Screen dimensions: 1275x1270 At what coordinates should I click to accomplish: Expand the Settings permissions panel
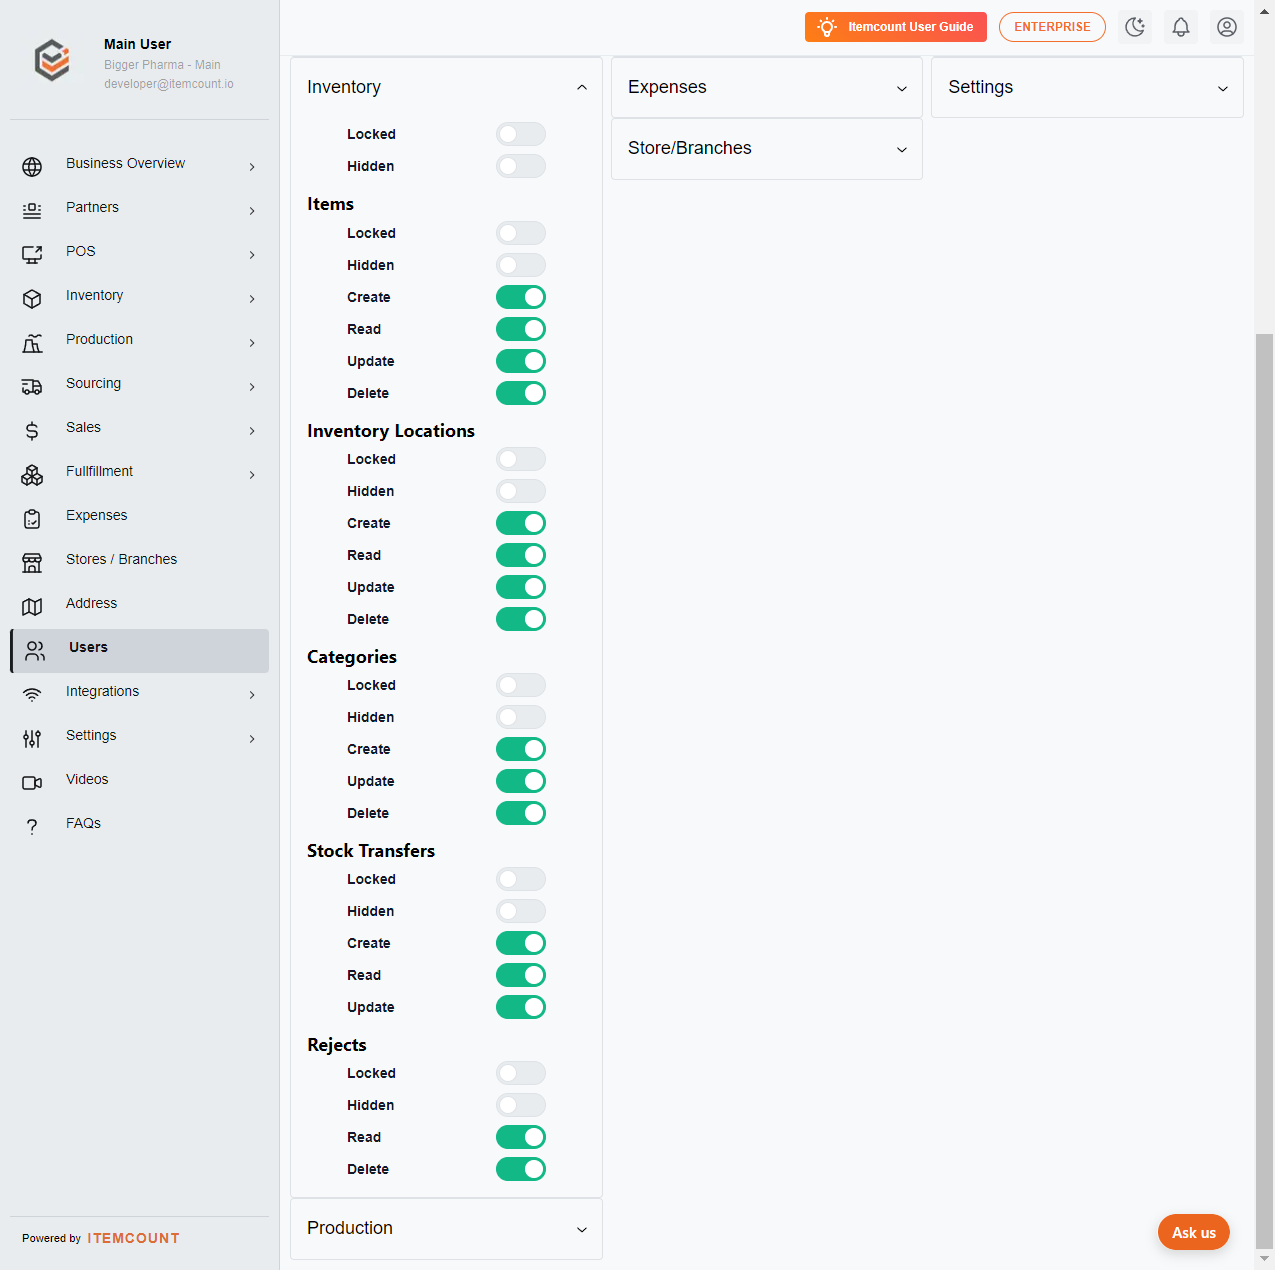pyautogui.click(x=1087, y=87)
